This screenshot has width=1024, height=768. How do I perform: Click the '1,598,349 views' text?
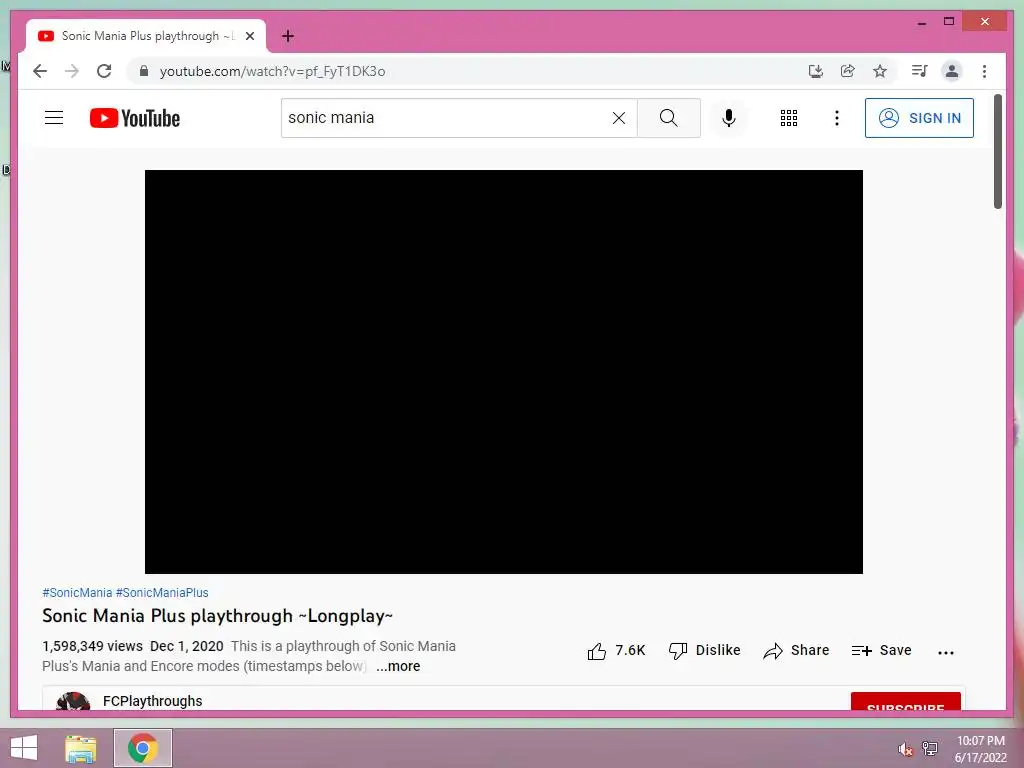(92, 647)
